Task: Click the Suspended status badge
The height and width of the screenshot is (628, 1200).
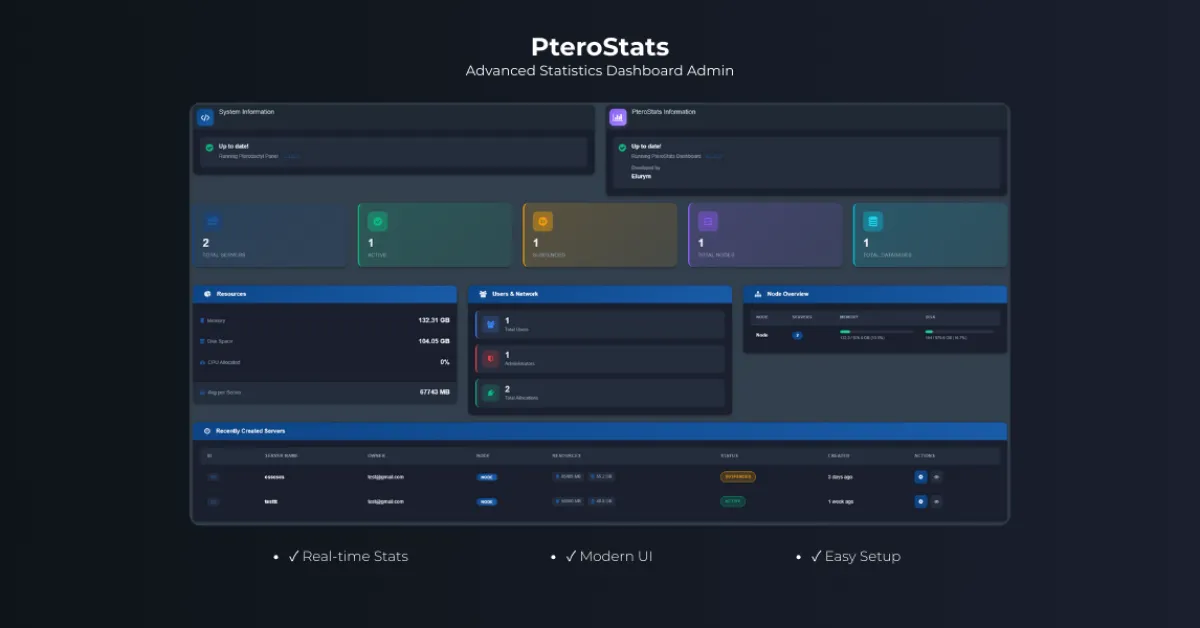Action: pyautogui.click(x=738, y=476)
